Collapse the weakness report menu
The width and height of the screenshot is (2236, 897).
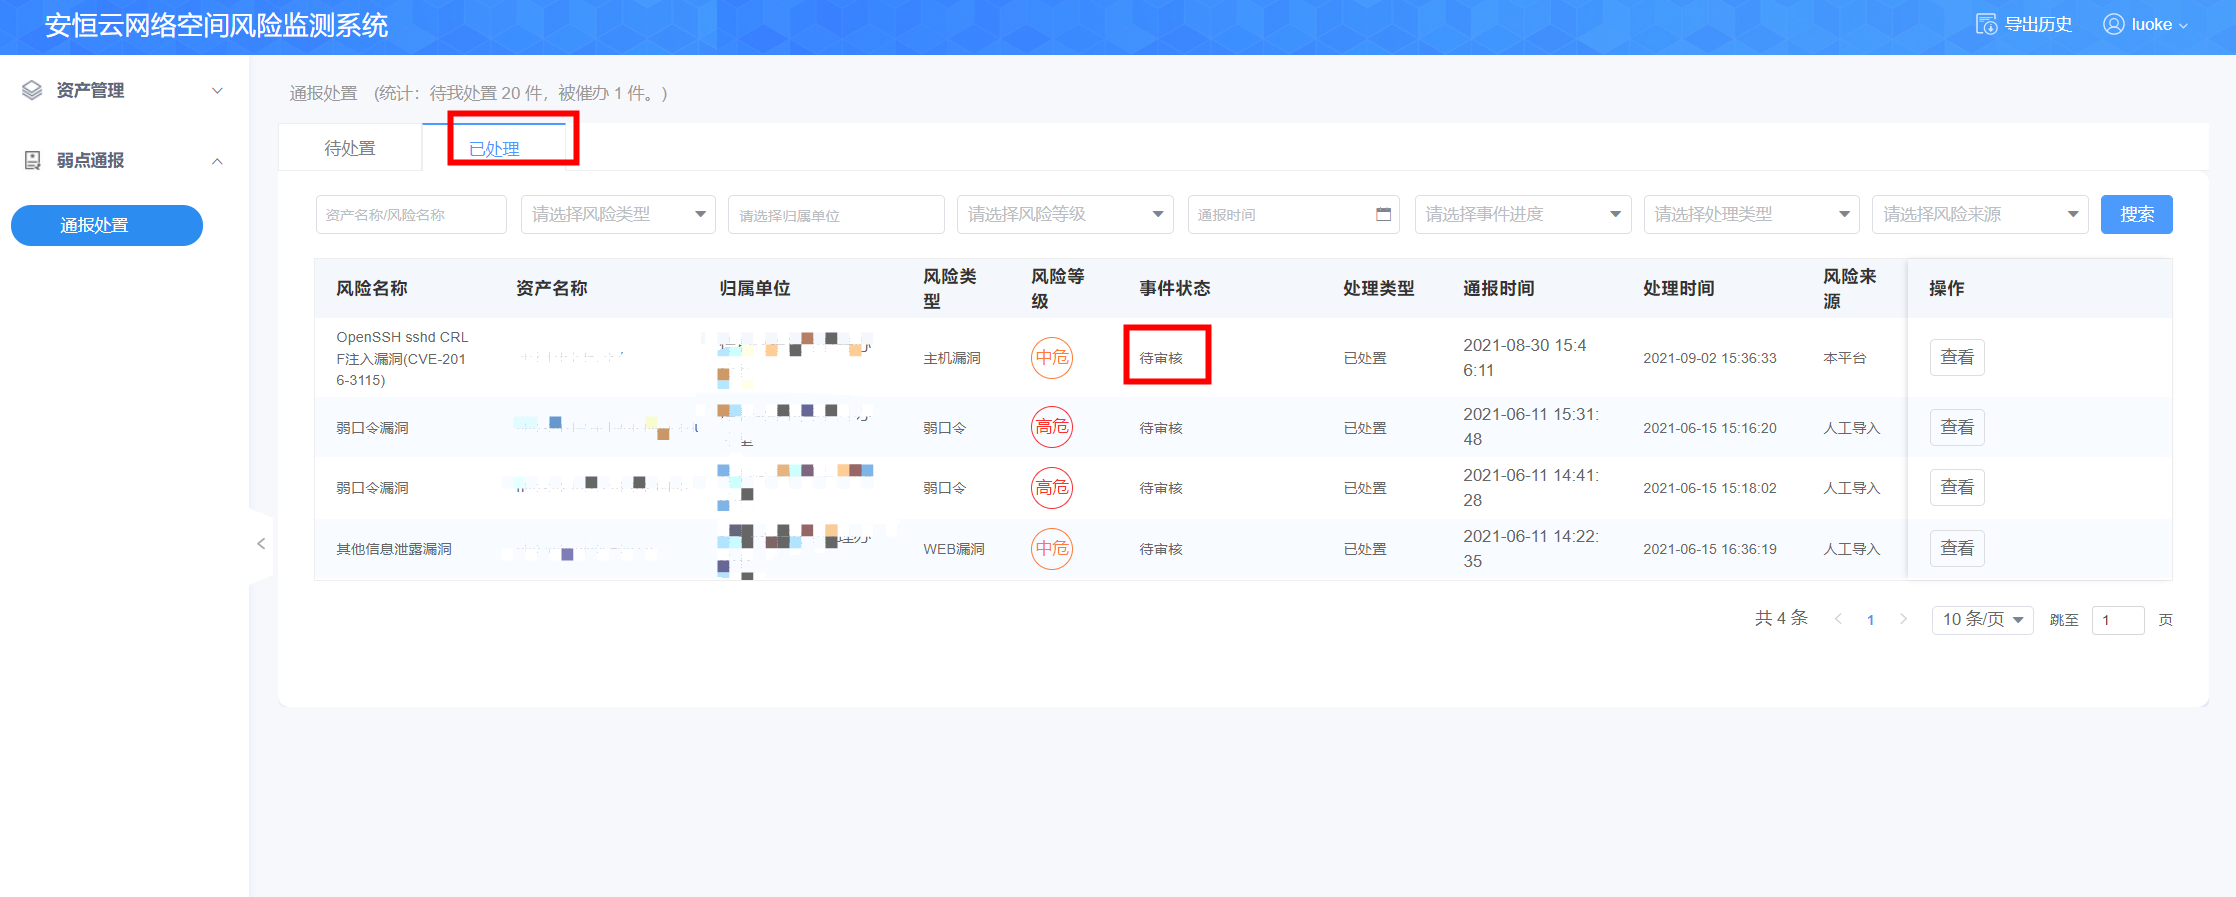click(x=217, y=161)
